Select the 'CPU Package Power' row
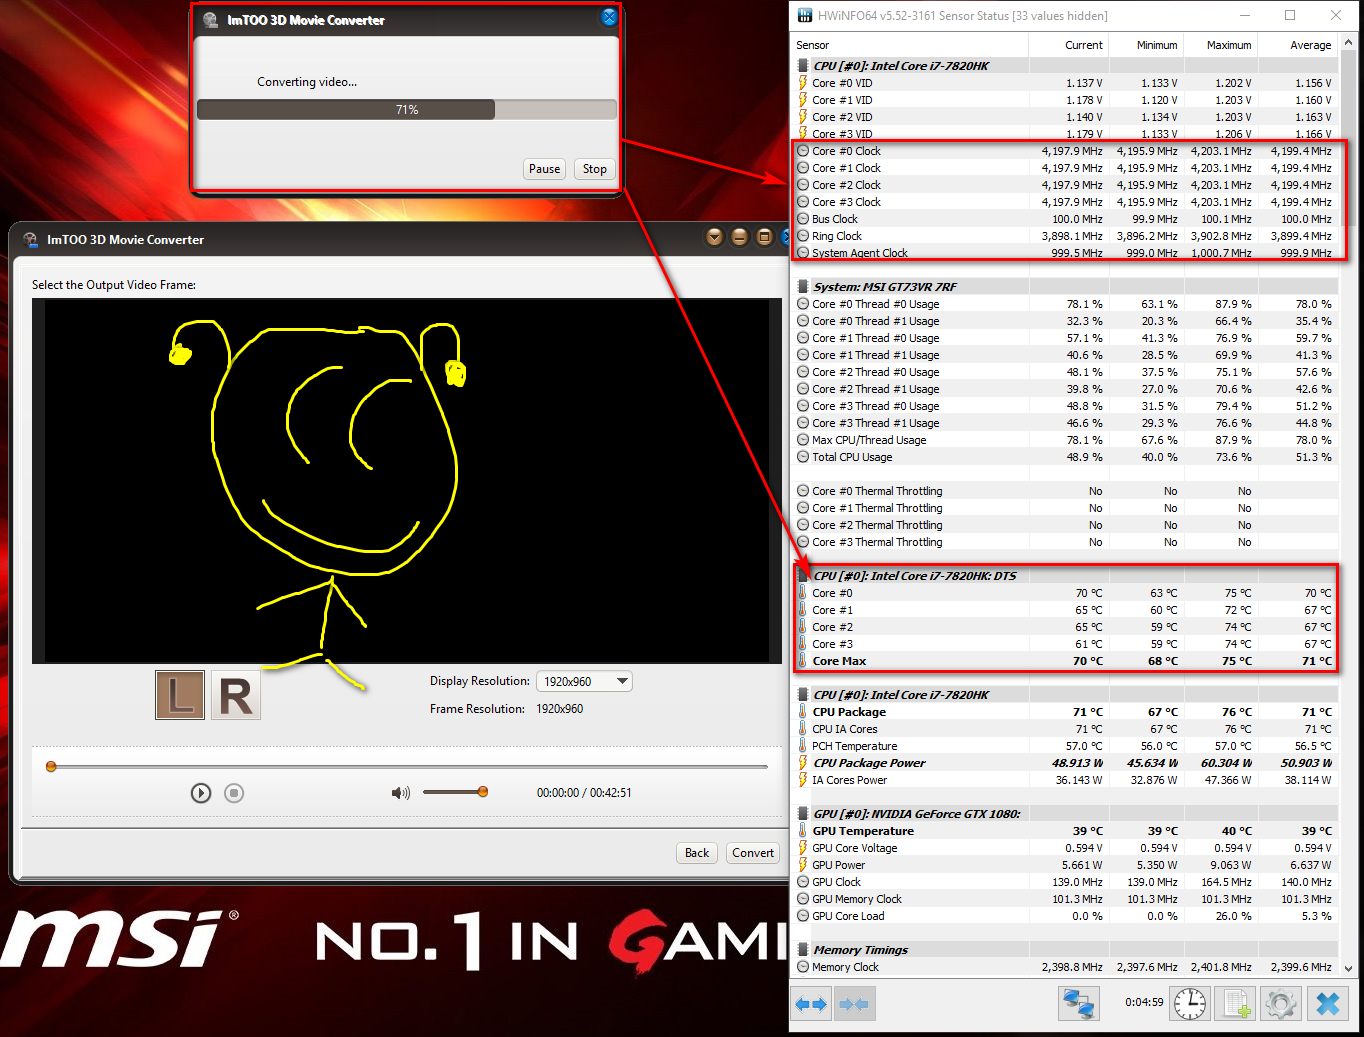The image size is (1364, 1037). 1066,763
